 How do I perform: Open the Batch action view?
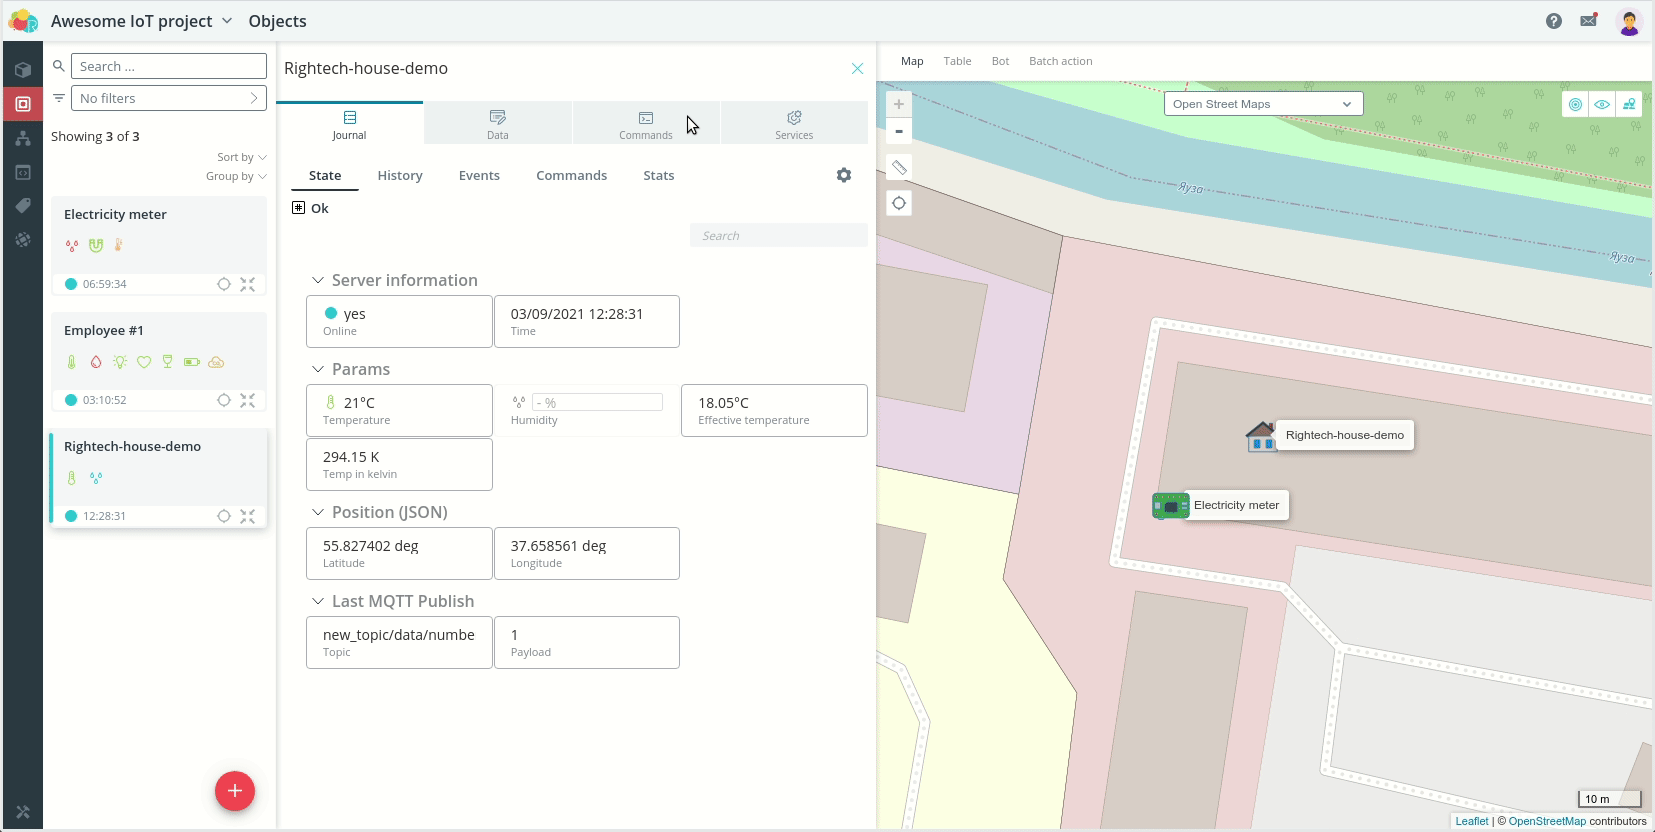[1060, 61]
